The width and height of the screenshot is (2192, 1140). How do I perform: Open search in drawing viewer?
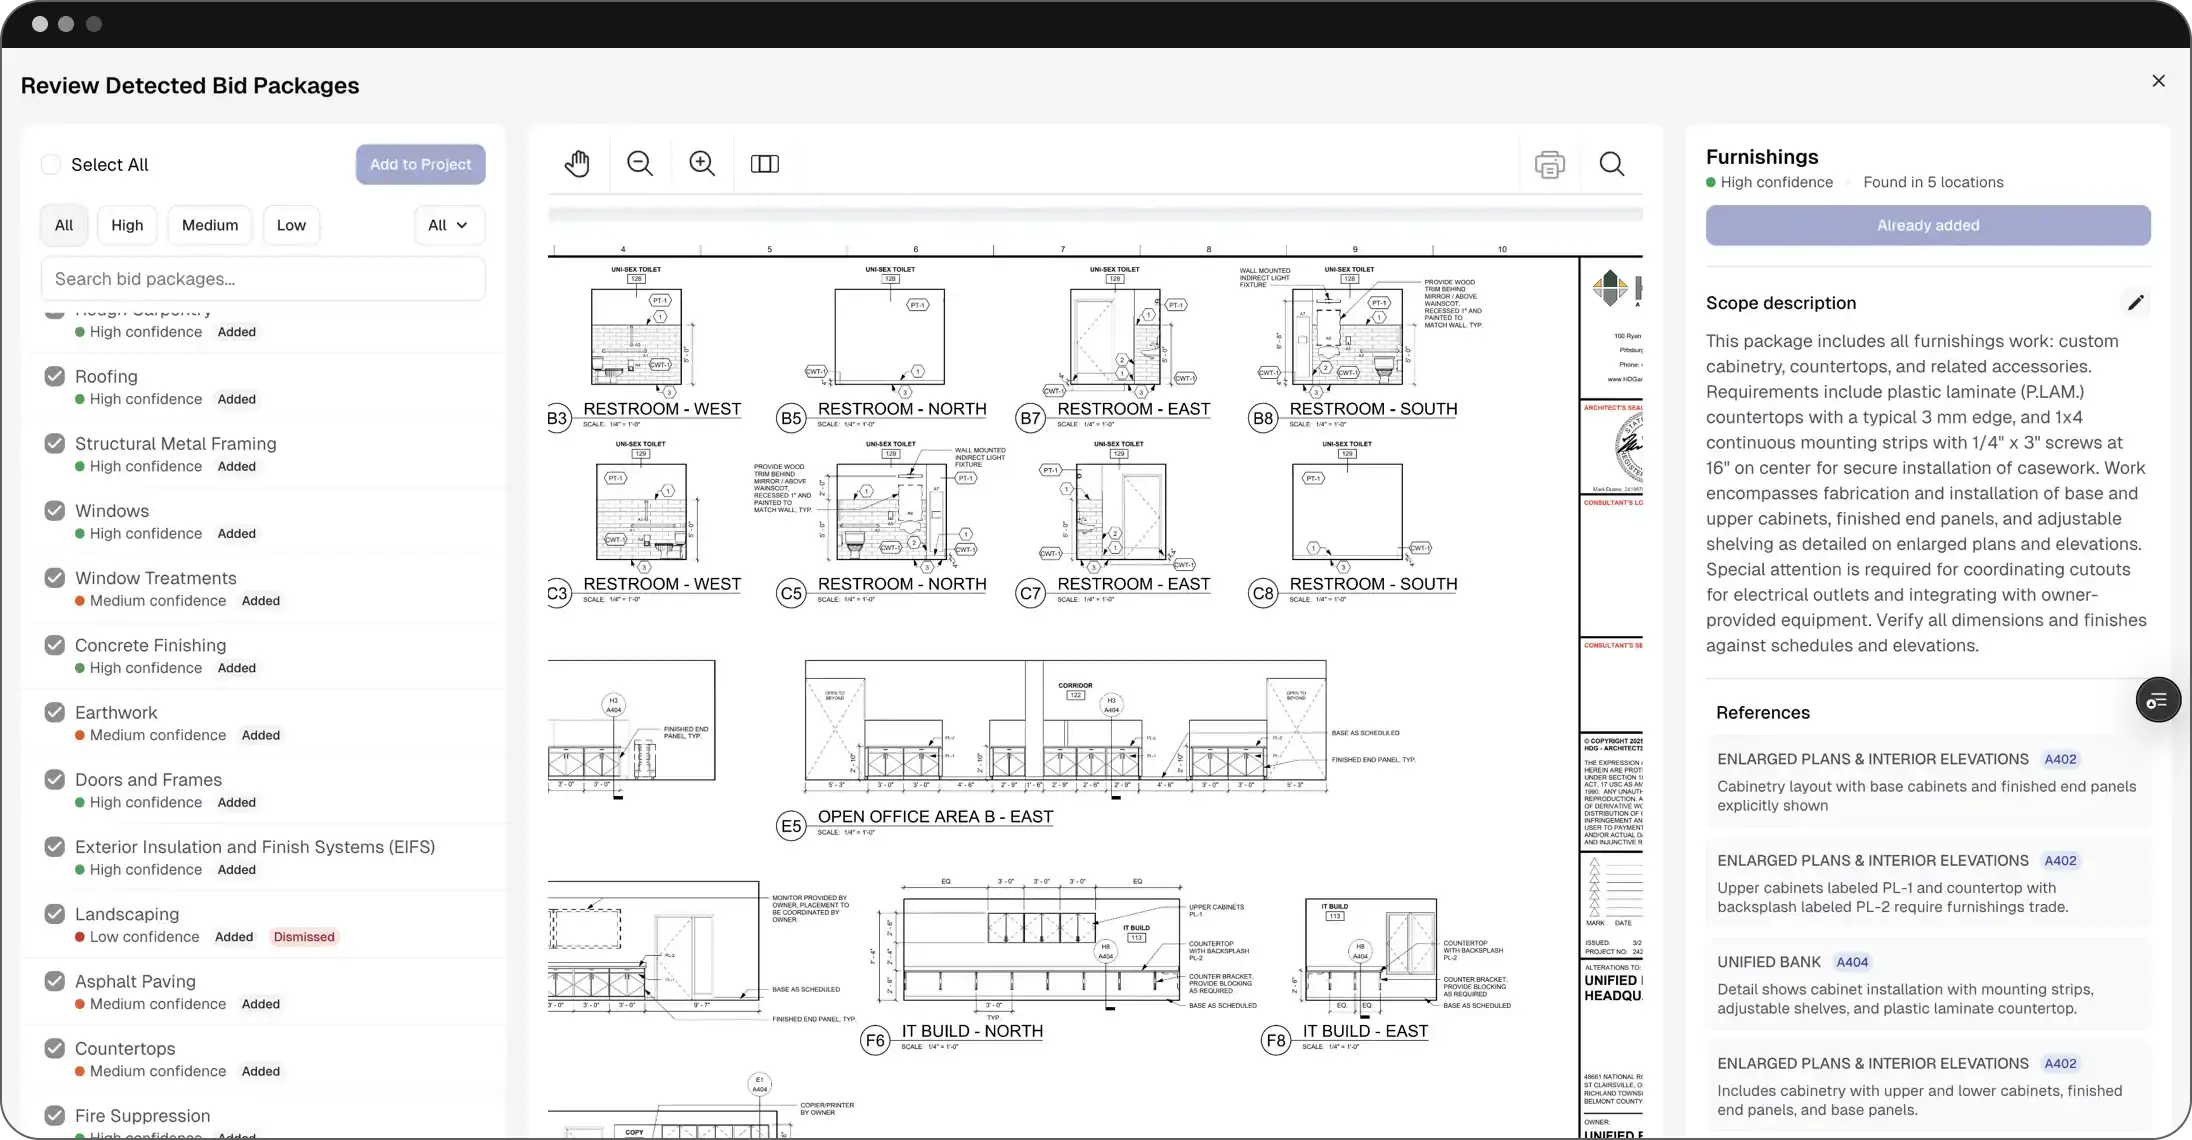tap(1612, 164)
